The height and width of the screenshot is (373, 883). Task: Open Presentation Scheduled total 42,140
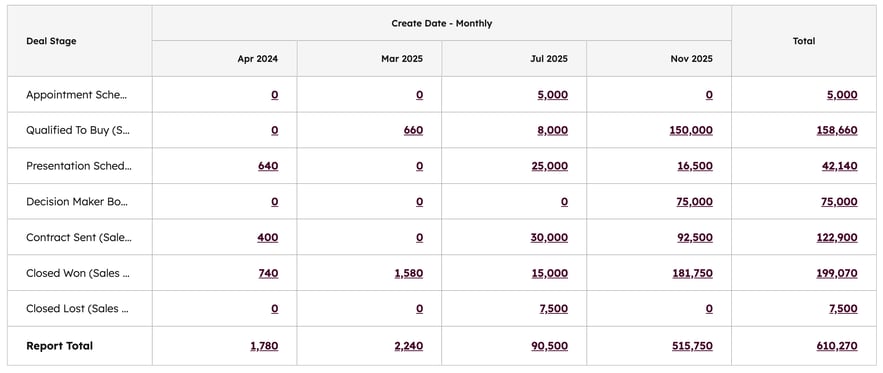coord(840,166)
